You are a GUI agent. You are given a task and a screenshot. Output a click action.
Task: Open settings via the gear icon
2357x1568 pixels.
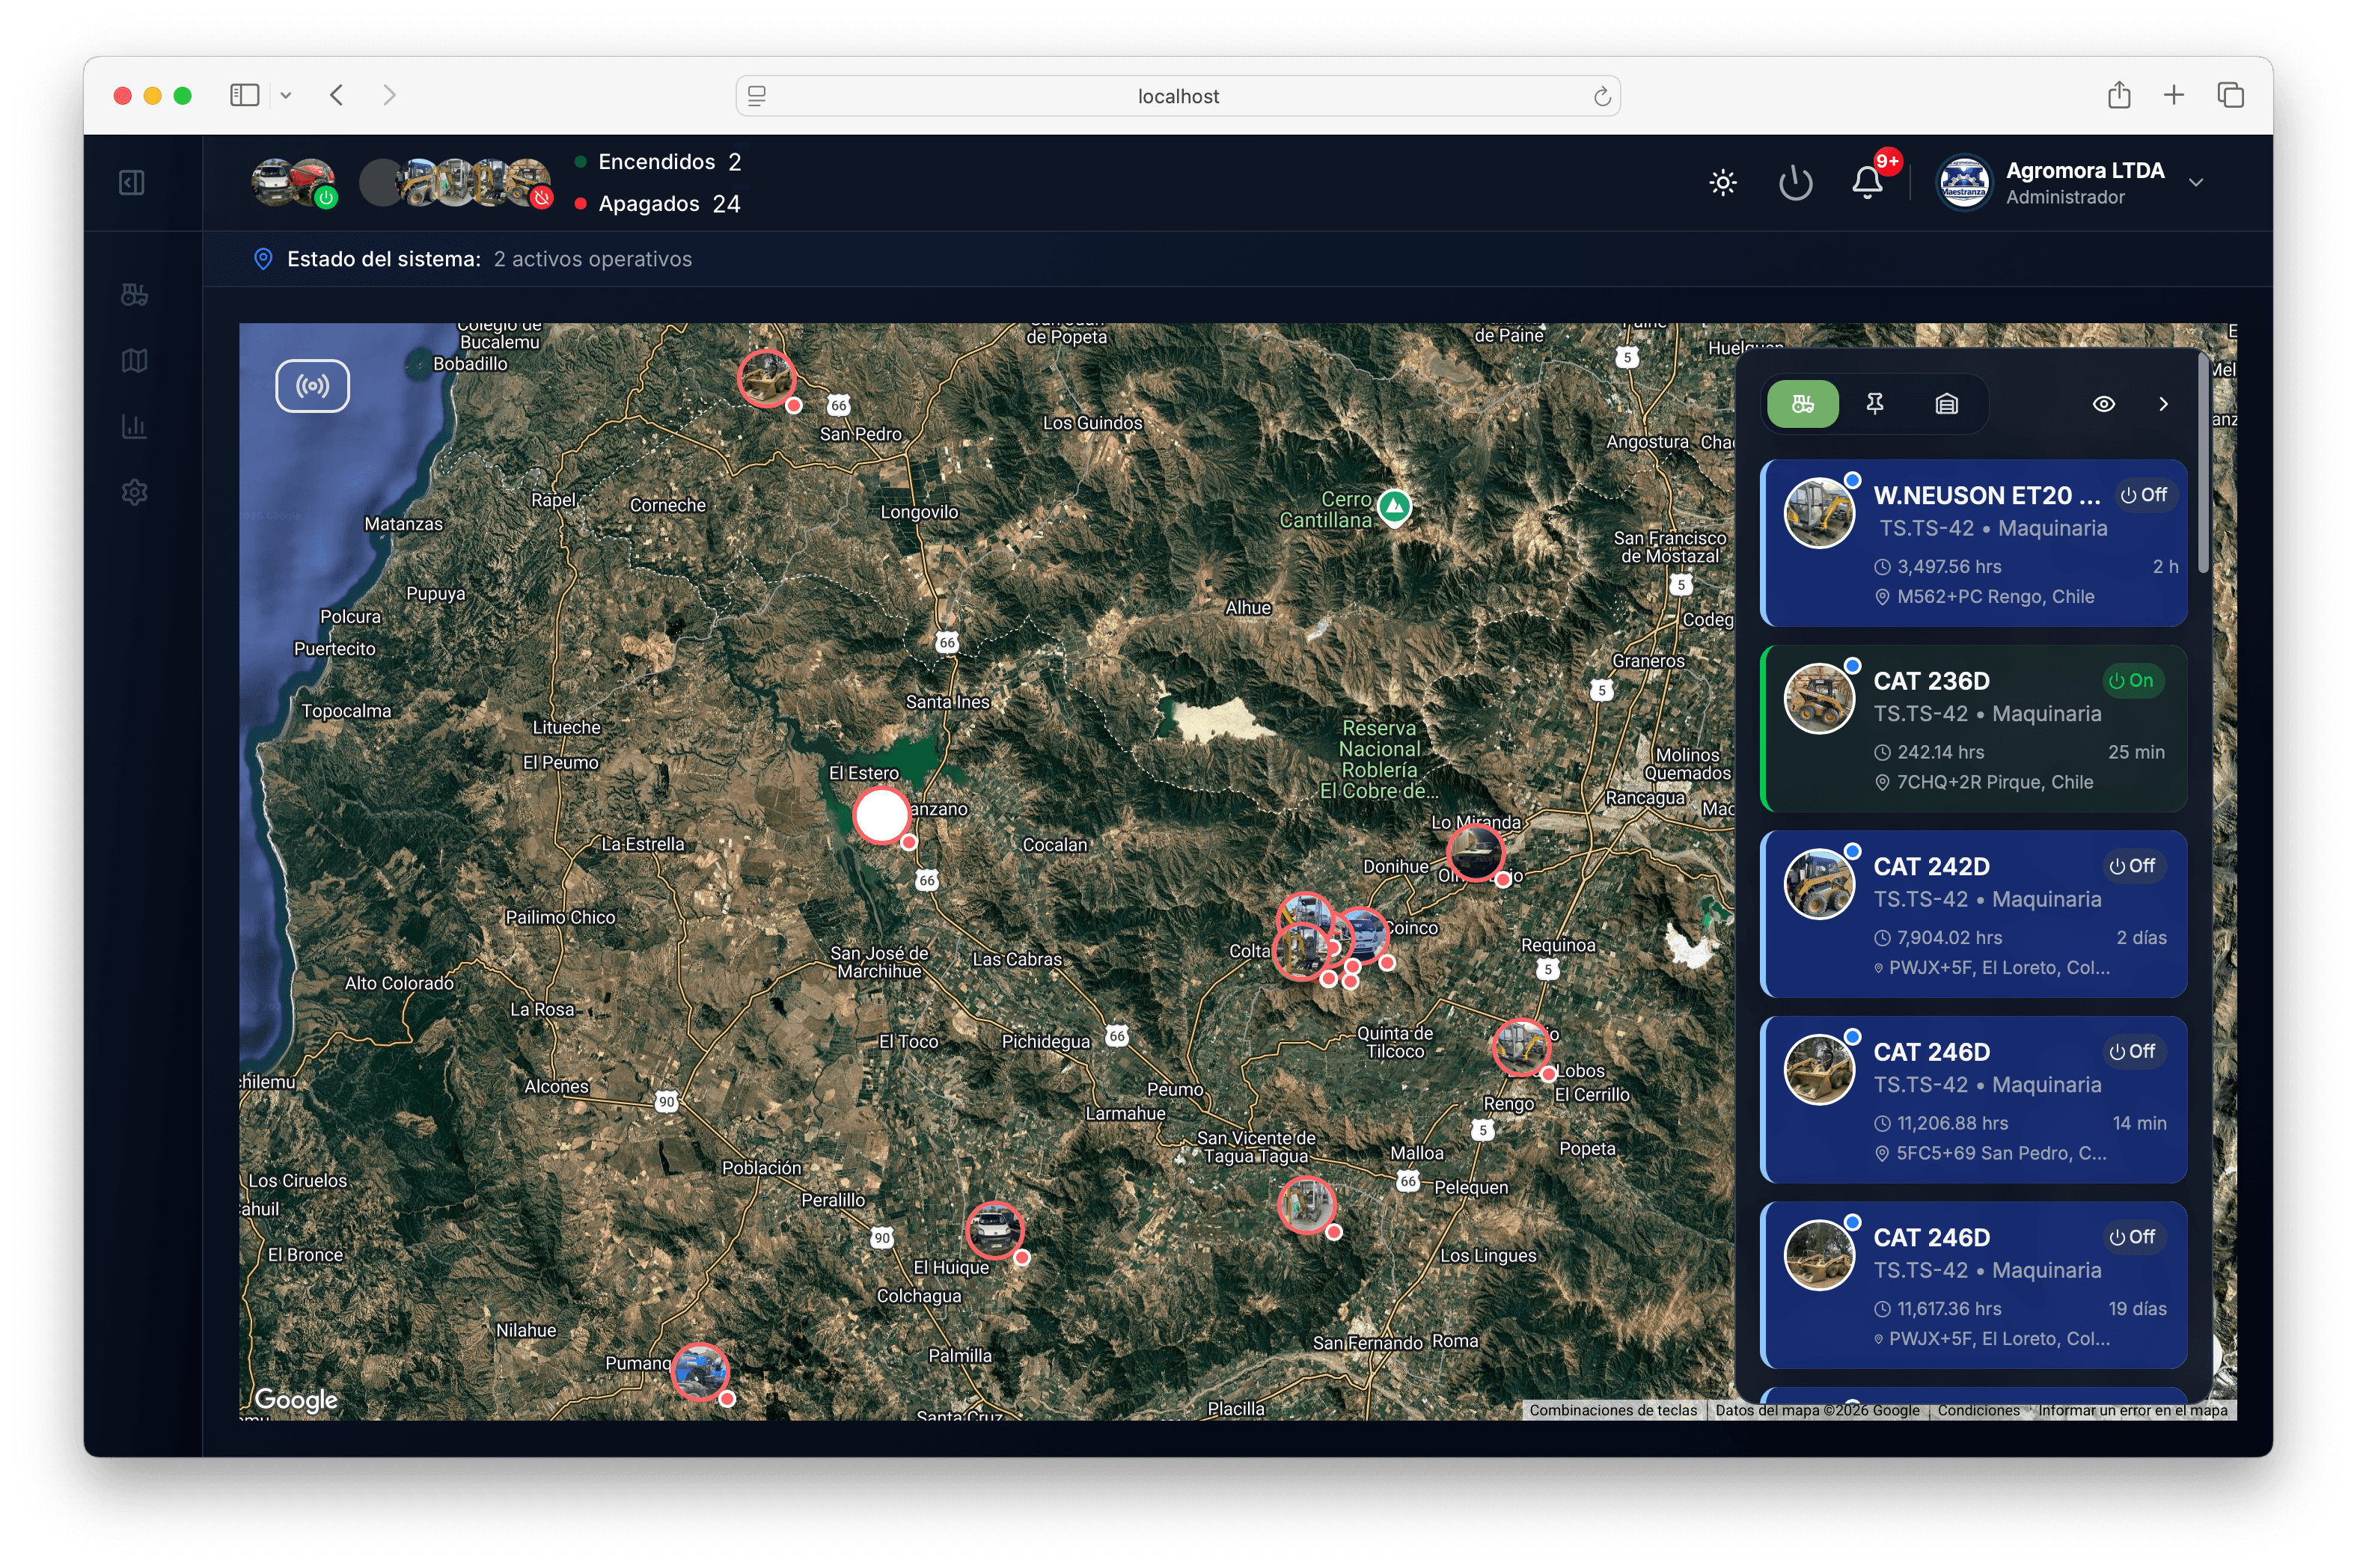134,491
